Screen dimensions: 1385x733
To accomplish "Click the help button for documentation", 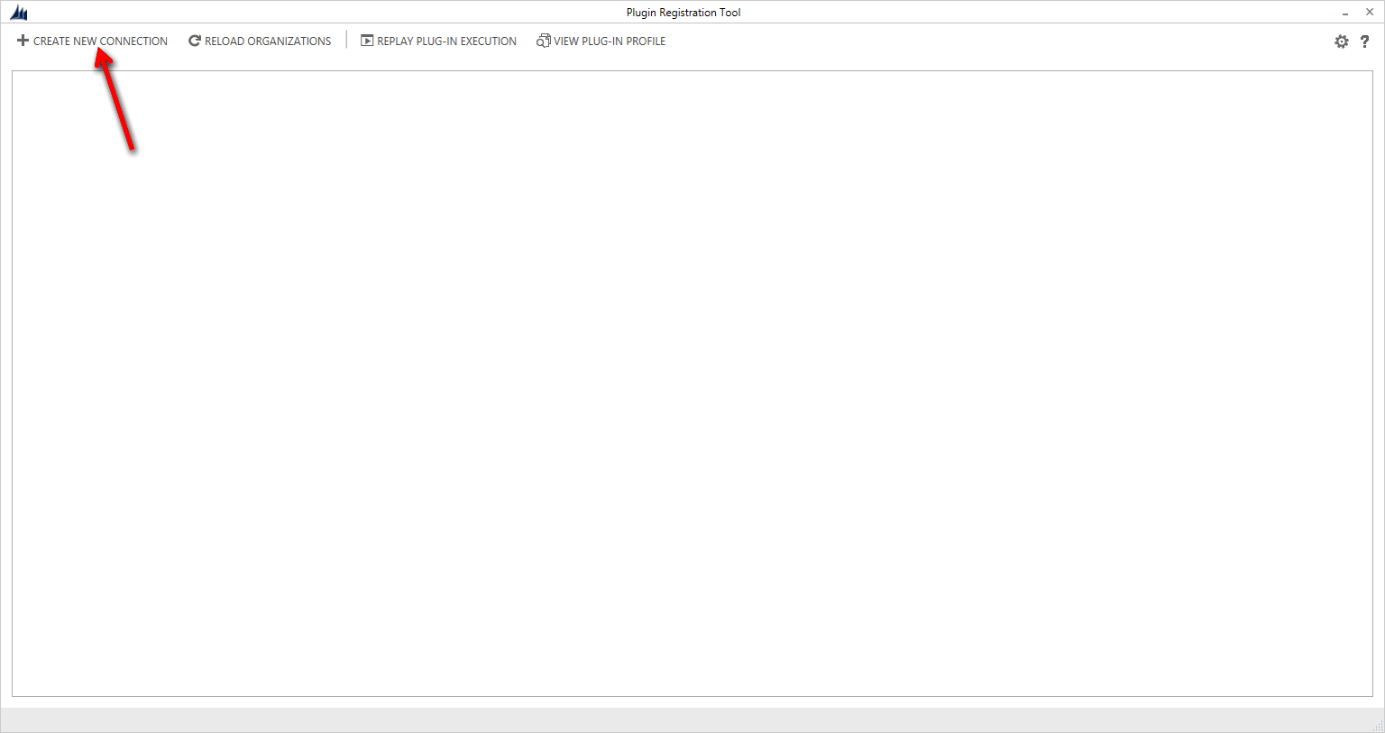I will coord(1365,41).
